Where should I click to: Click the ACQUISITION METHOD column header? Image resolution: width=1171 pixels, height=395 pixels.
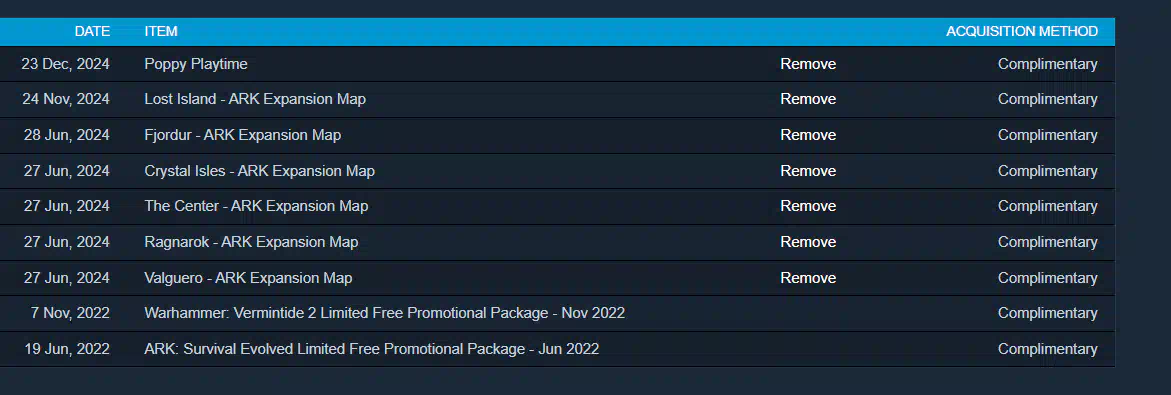click(1022, 31)
